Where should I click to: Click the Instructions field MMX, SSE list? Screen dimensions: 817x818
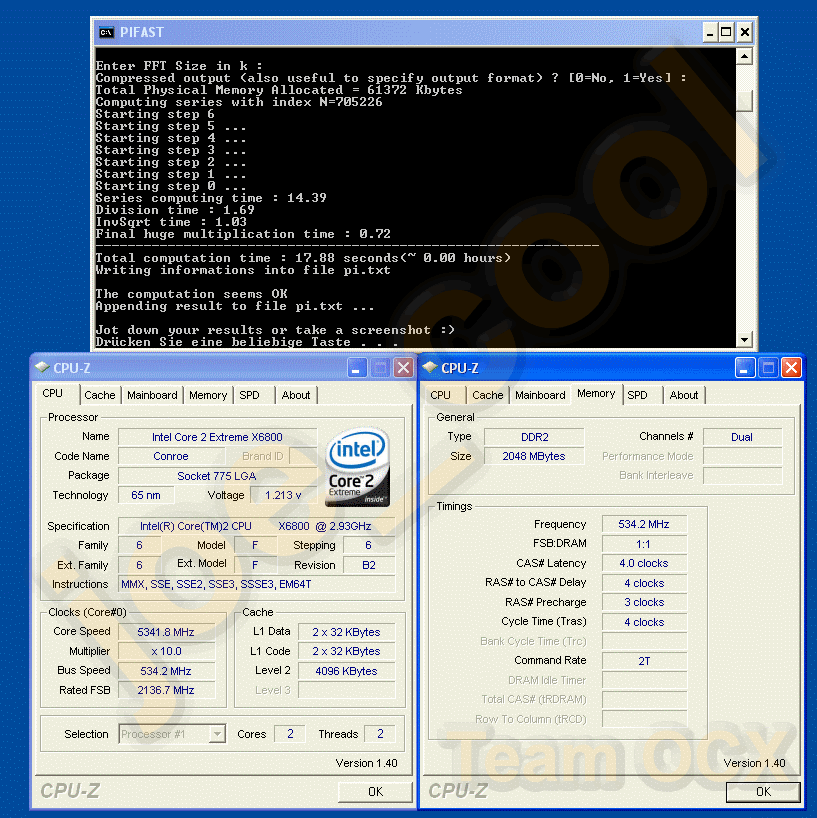(x=256, y=584)
